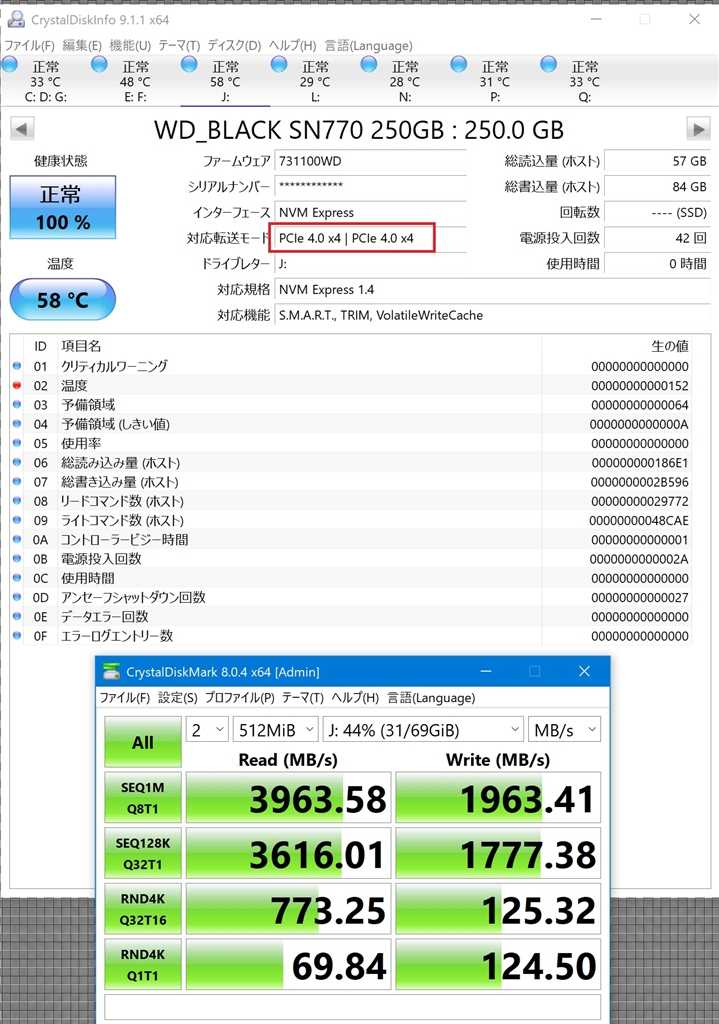Open 編集(E) menu in CrystalDiskInfo
Viewport: 719px width, 1024px height.
point(82,46)
